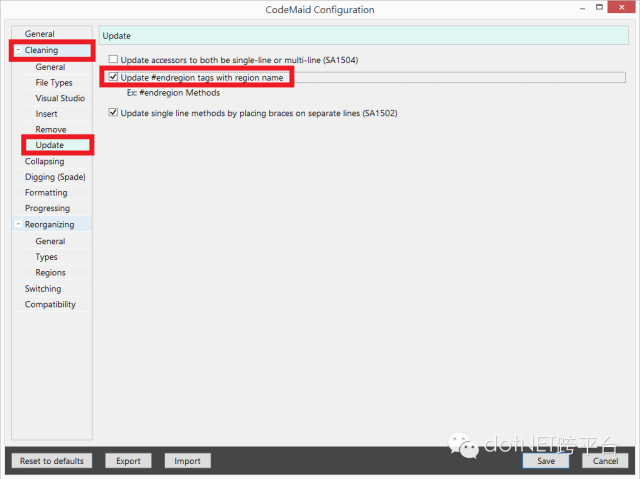This screenshot has width=640, height=479.
Task: Open the top-level General settings page
Action: (40, 34)
